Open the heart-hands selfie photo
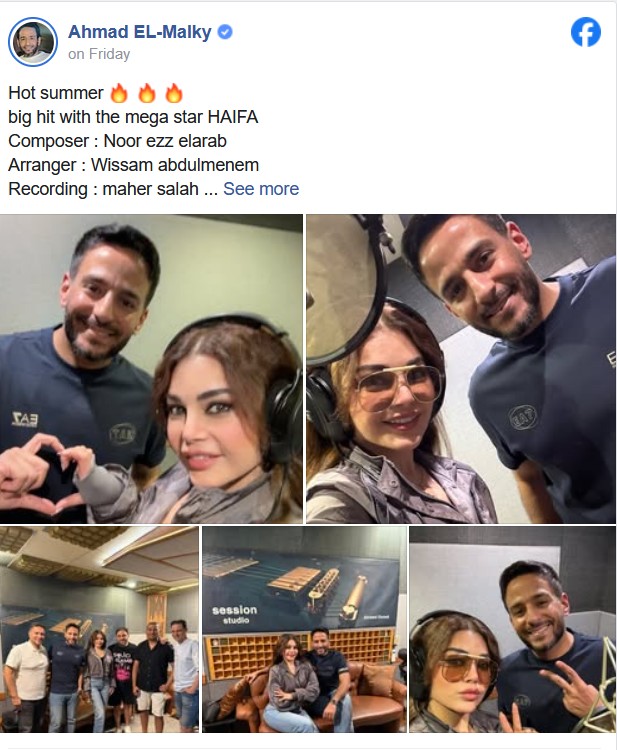This screenshot has height=750, width=617. 151,369
